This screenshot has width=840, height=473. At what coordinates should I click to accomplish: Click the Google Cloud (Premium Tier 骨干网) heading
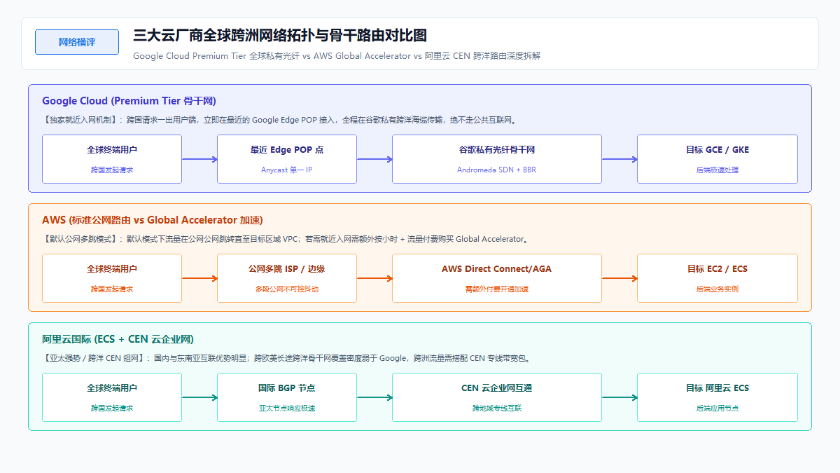(129, 101)
